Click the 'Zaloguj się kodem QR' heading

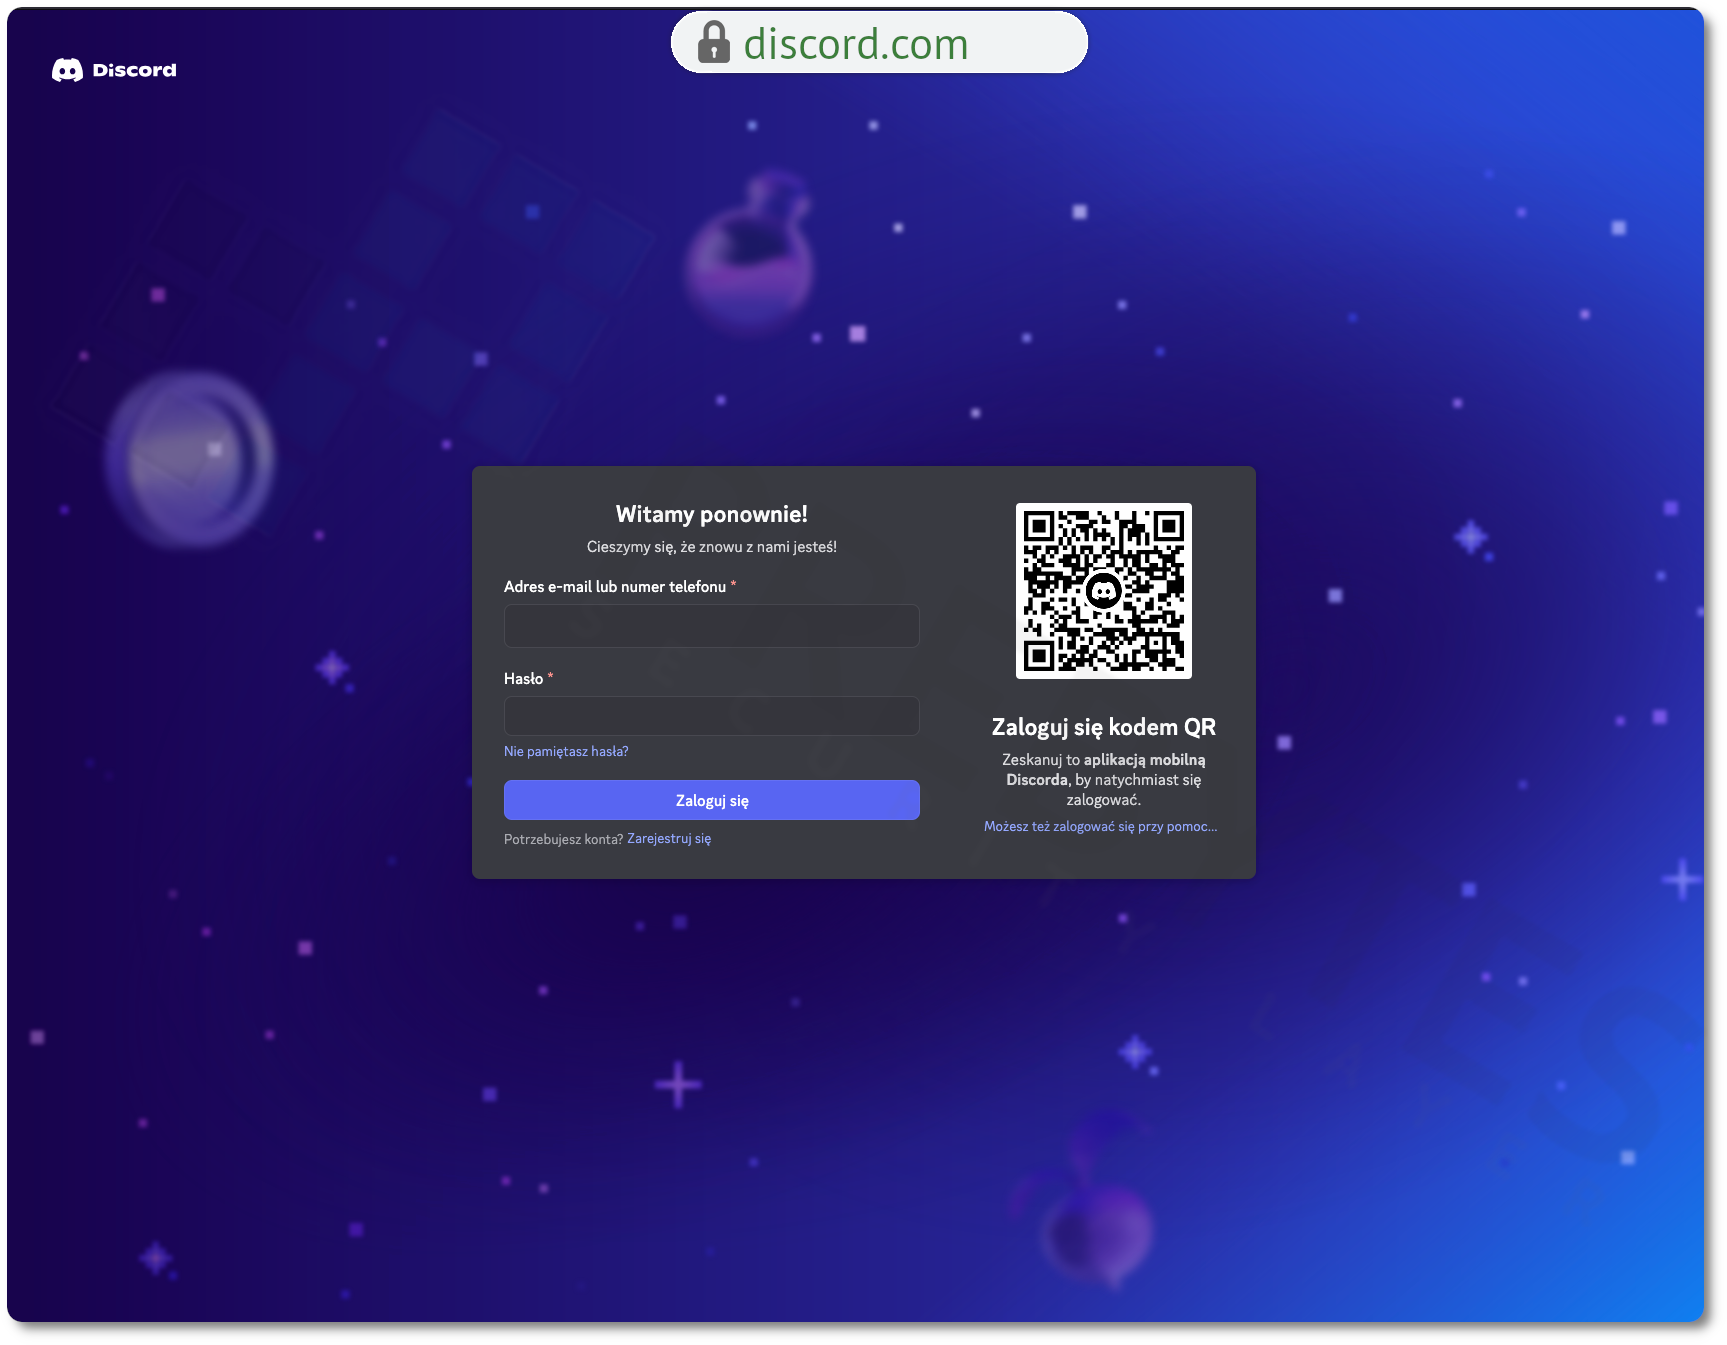[1103, 727]
